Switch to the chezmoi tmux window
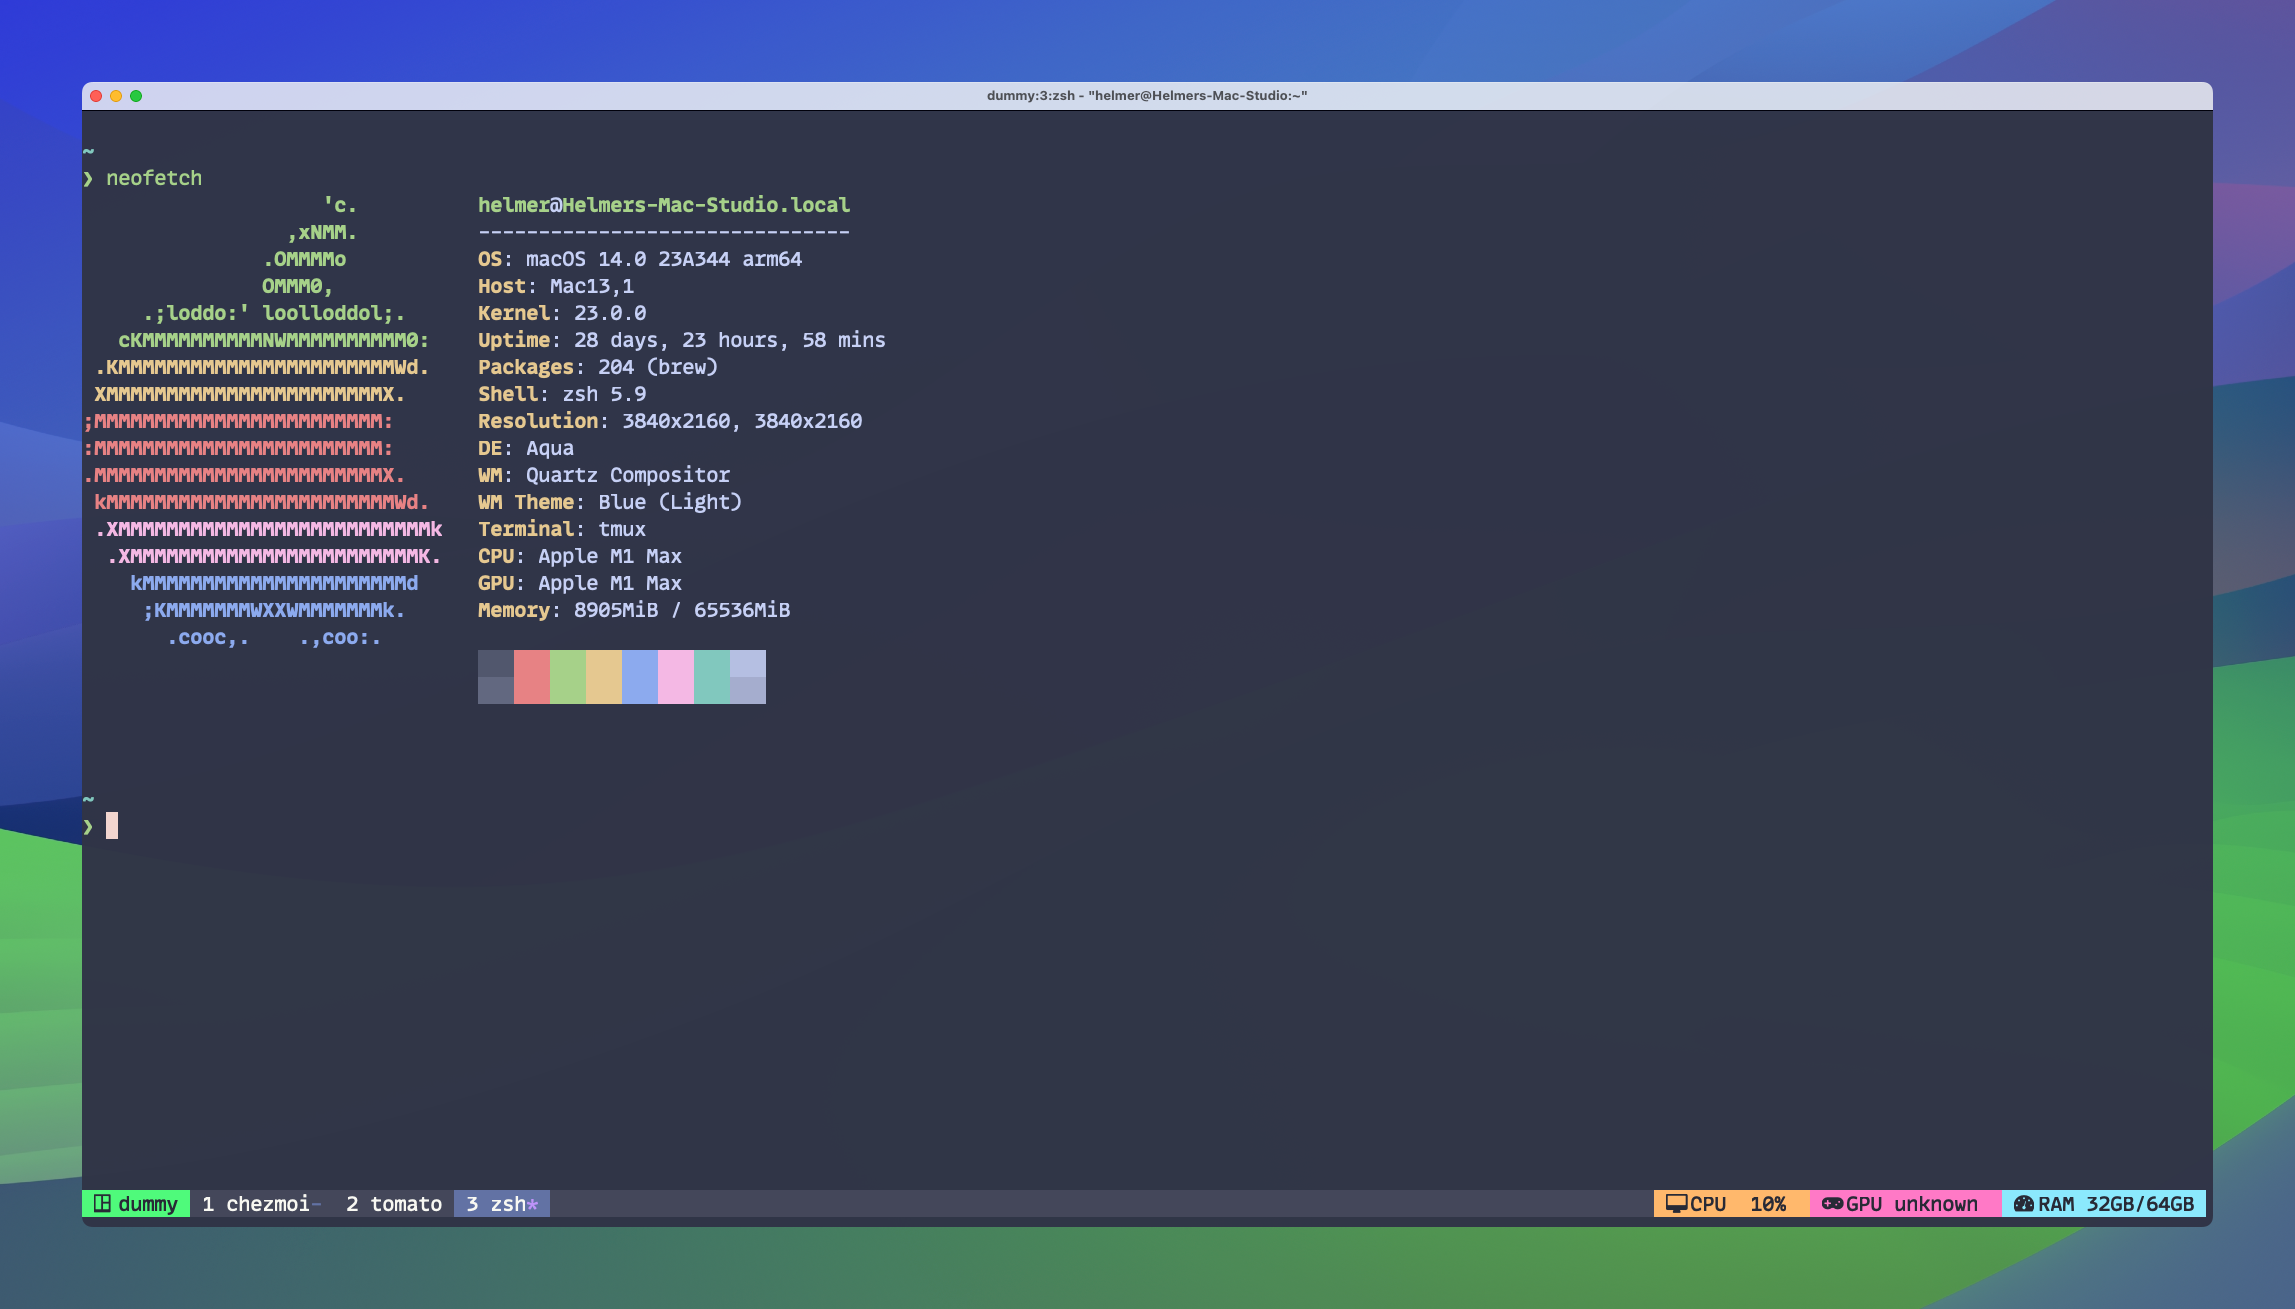 (258, 1204)
